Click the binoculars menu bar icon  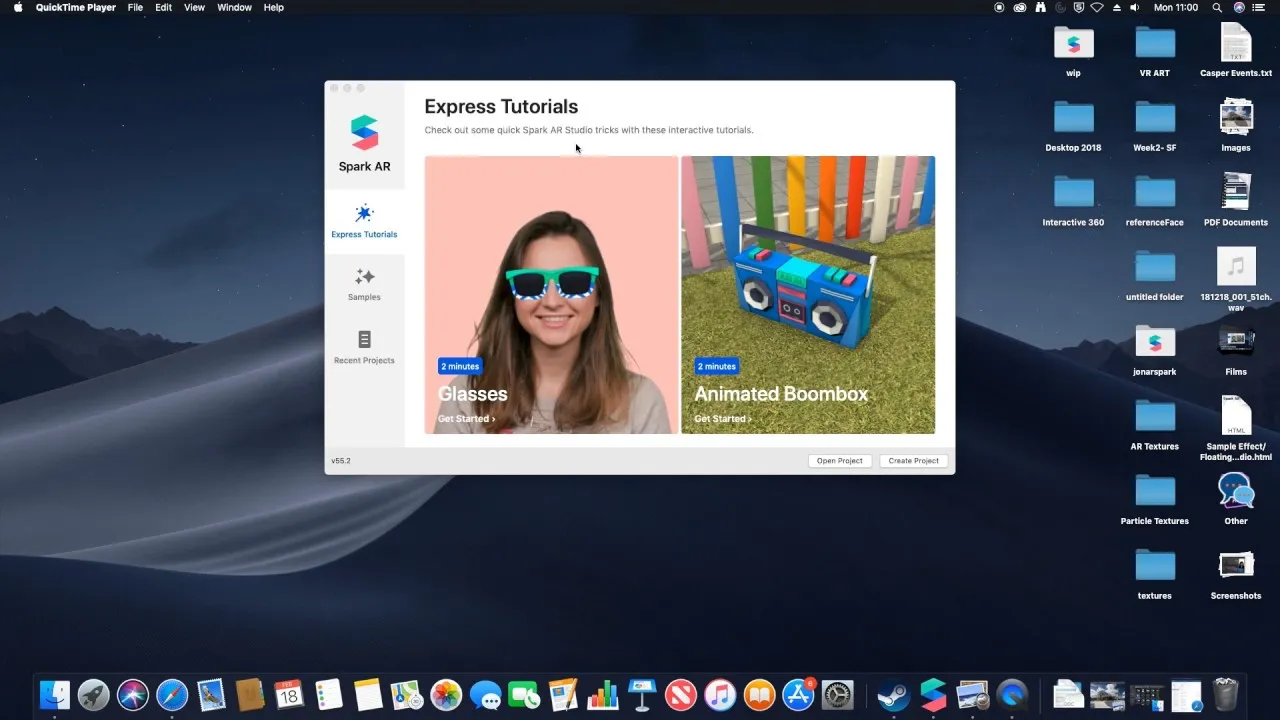pyautogui.click(x=1041, y=7)
